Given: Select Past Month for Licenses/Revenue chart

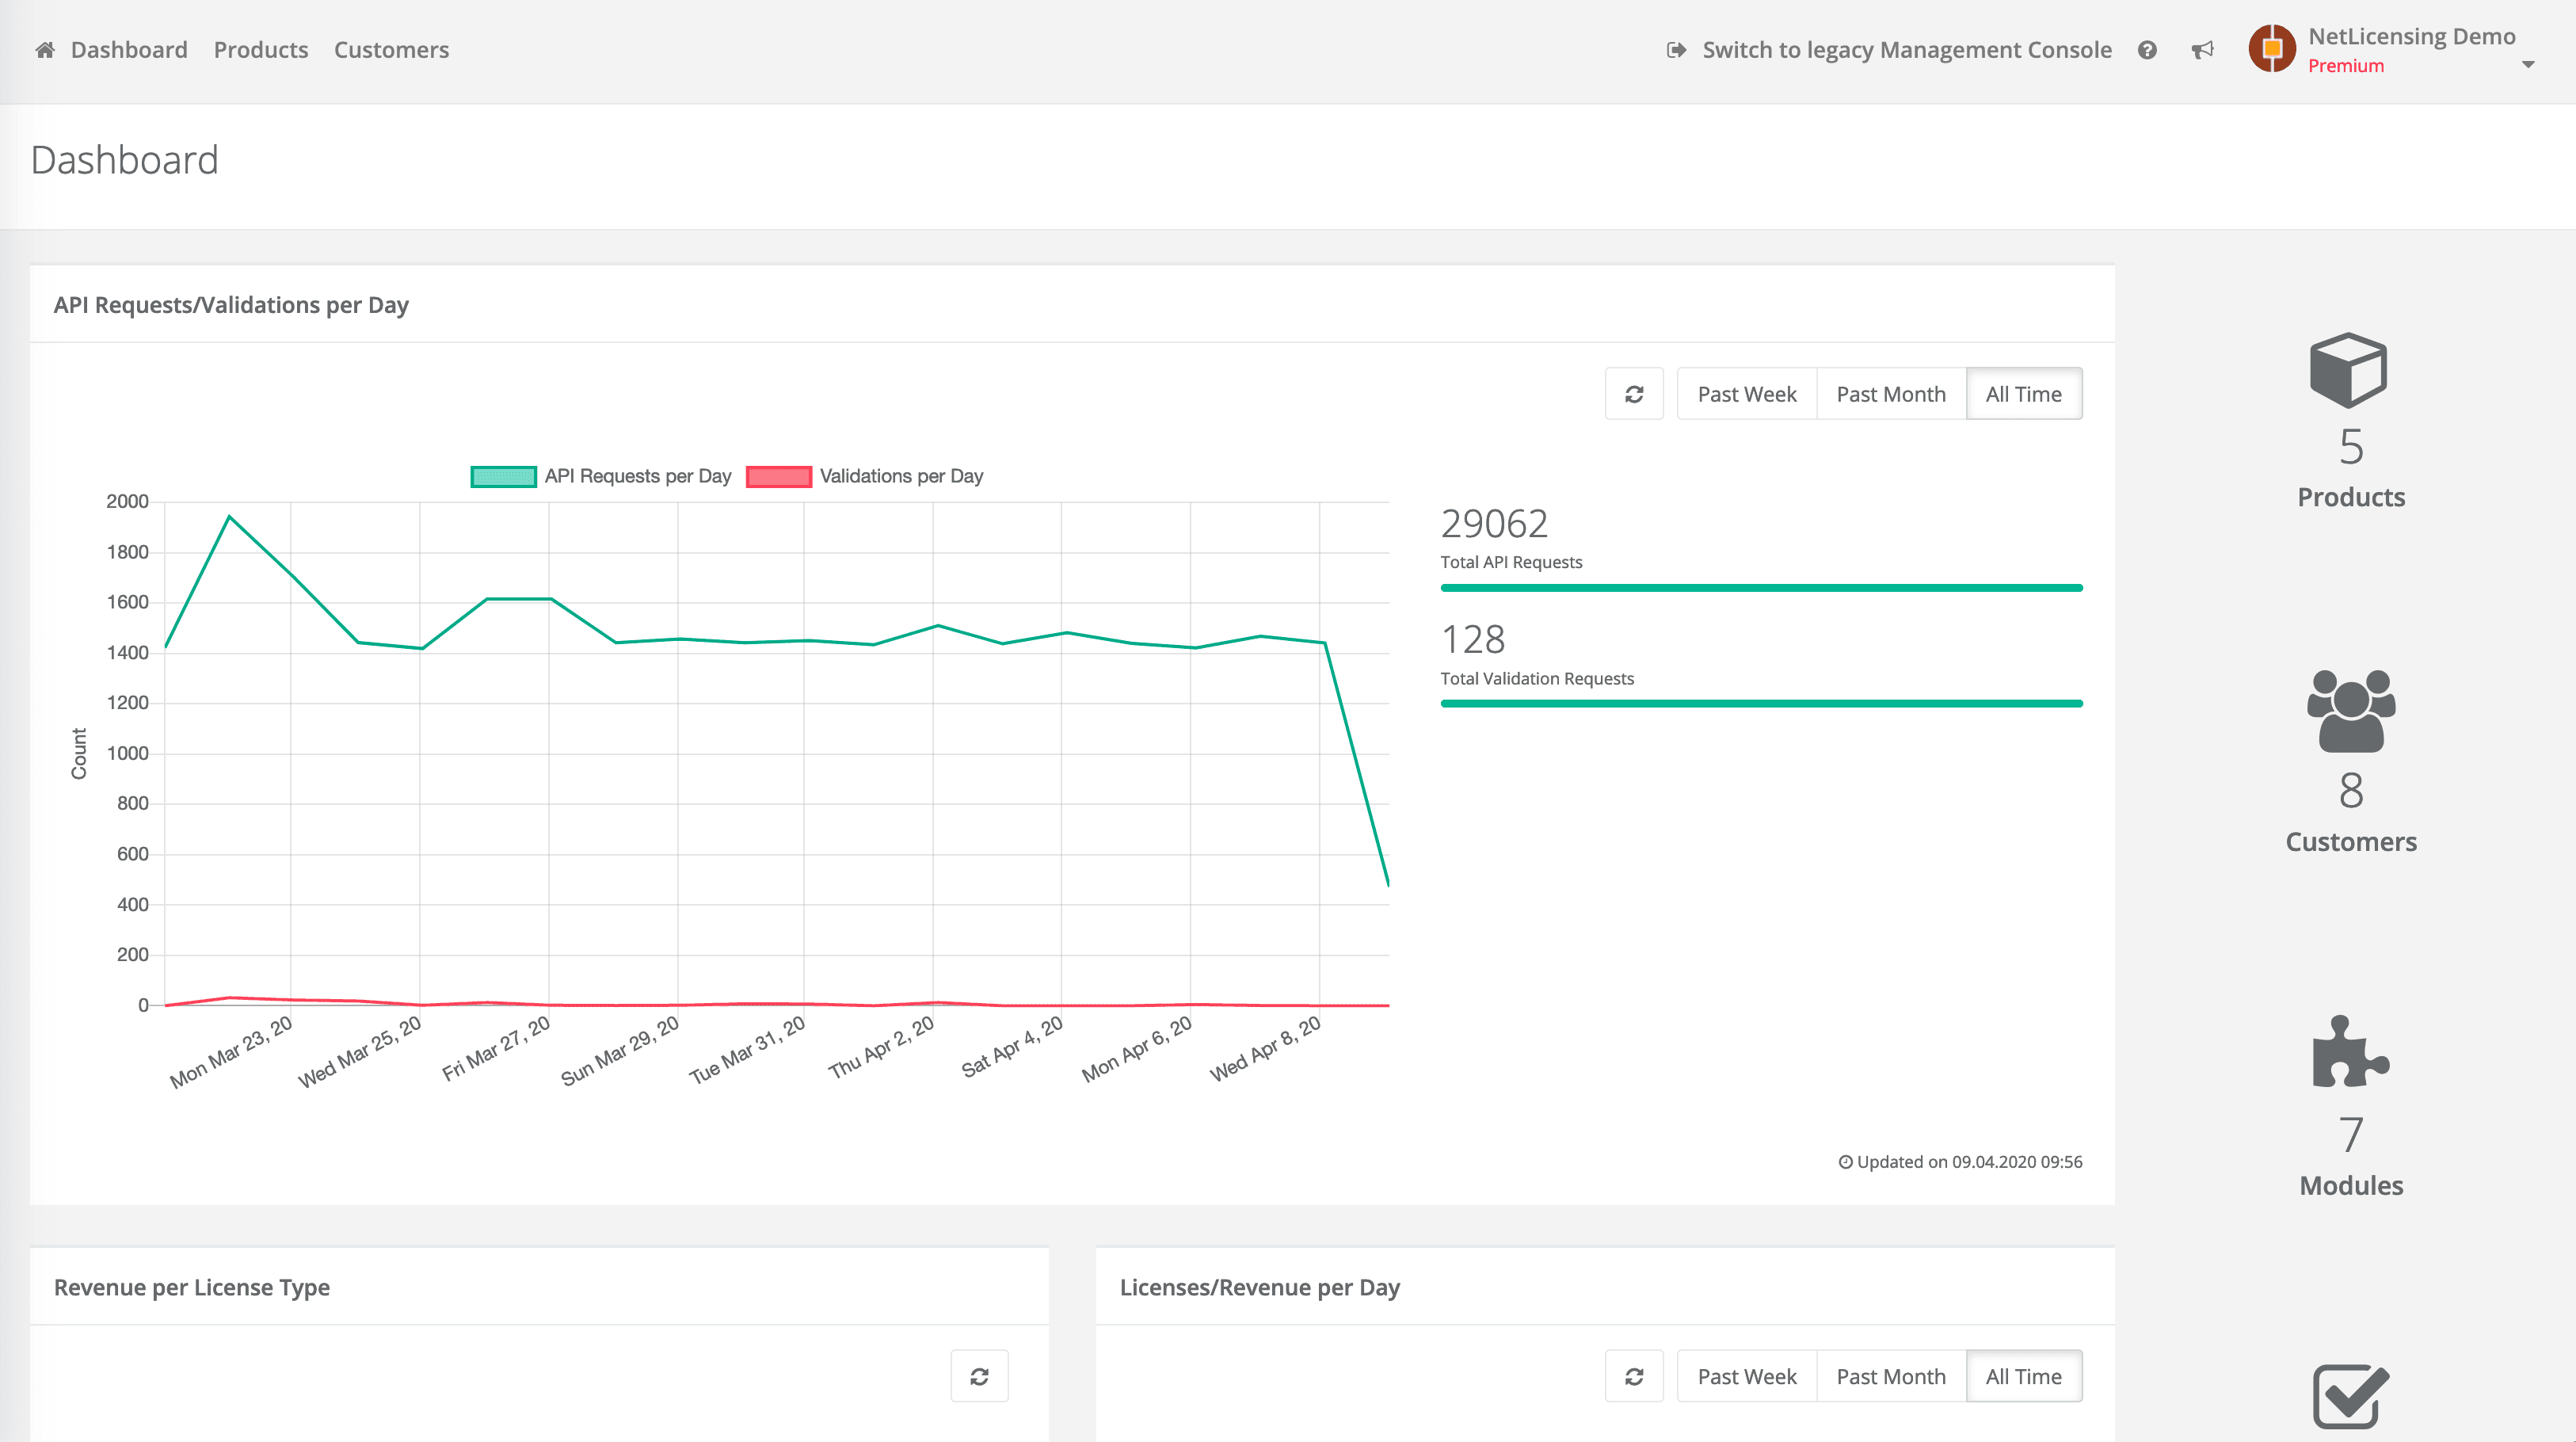Looking at the screenshot, I should point(1890,1377).
